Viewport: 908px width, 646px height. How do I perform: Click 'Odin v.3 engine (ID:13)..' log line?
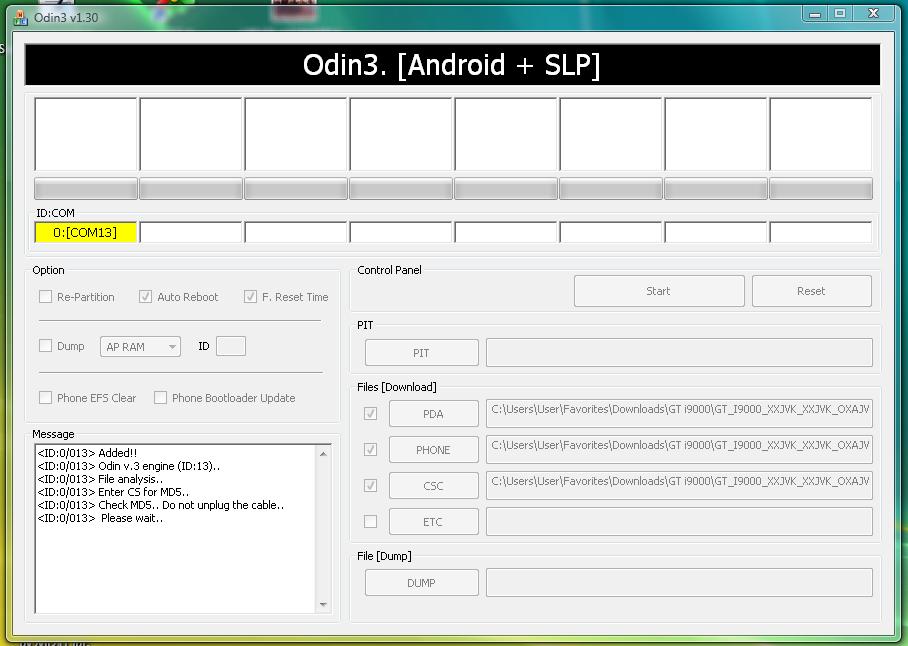pyautogui.click(x=129, y=466)
